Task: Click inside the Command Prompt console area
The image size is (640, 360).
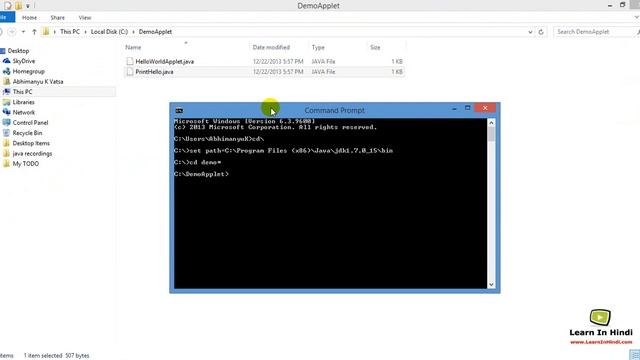Action: click(x=330, y=203)
